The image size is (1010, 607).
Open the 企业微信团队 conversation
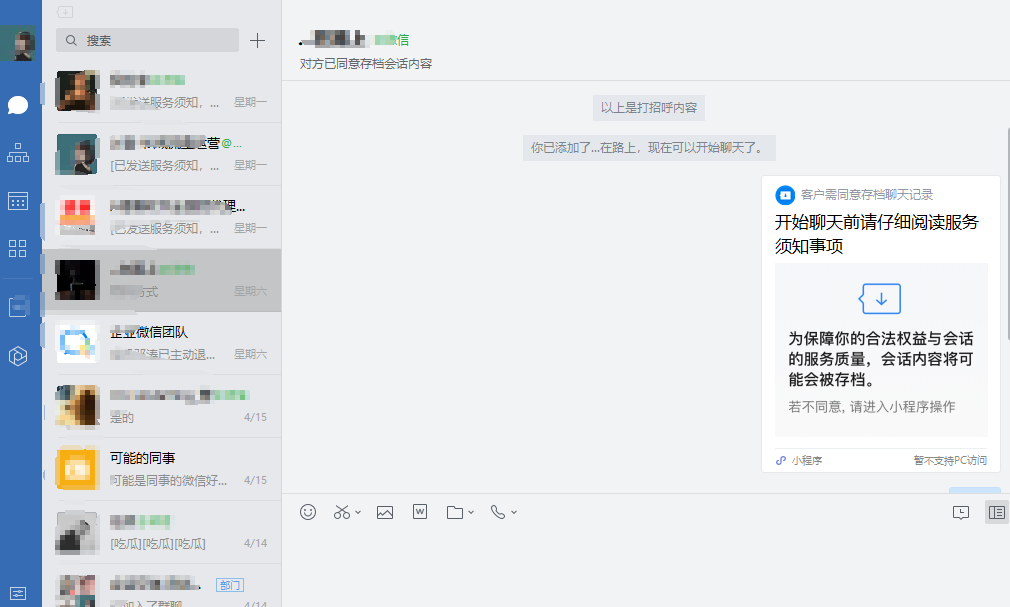(x=162, y=343)
